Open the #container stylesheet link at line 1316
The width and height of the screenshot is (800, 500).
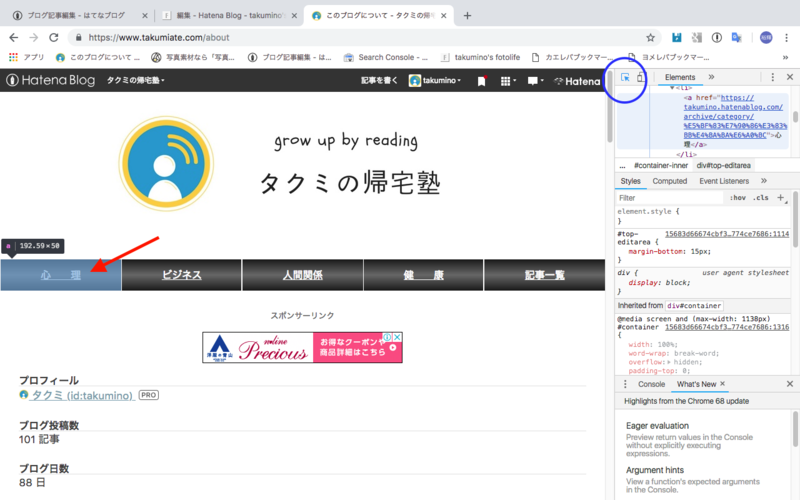pos(727,327)
